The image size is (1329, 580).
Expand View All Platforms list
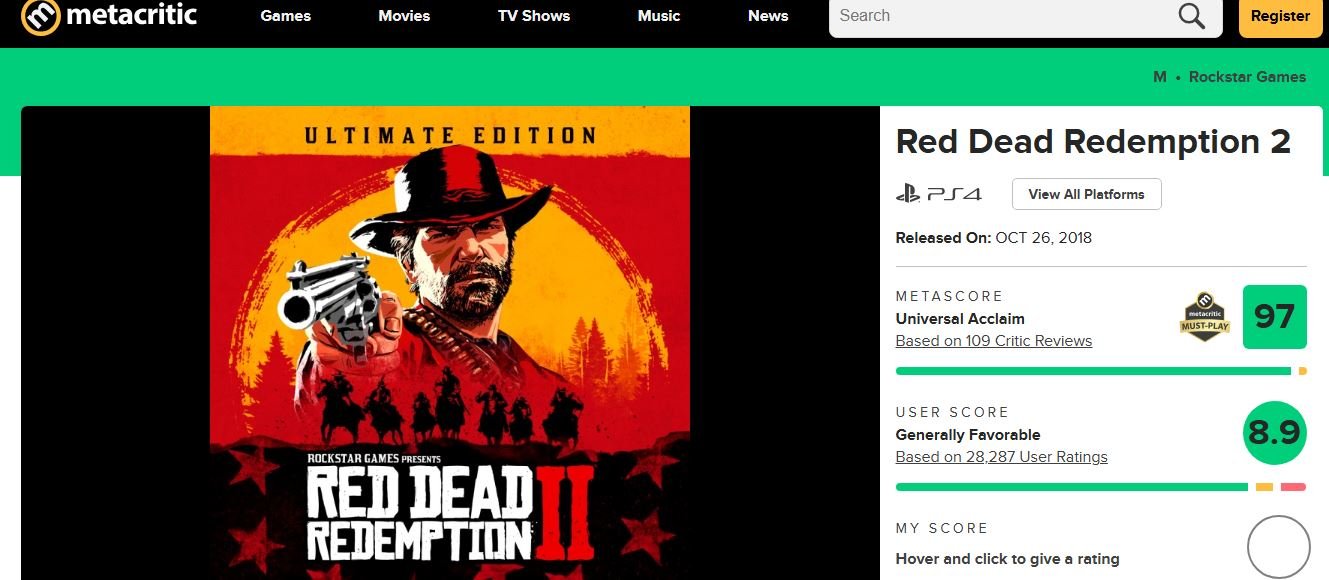1086,194
